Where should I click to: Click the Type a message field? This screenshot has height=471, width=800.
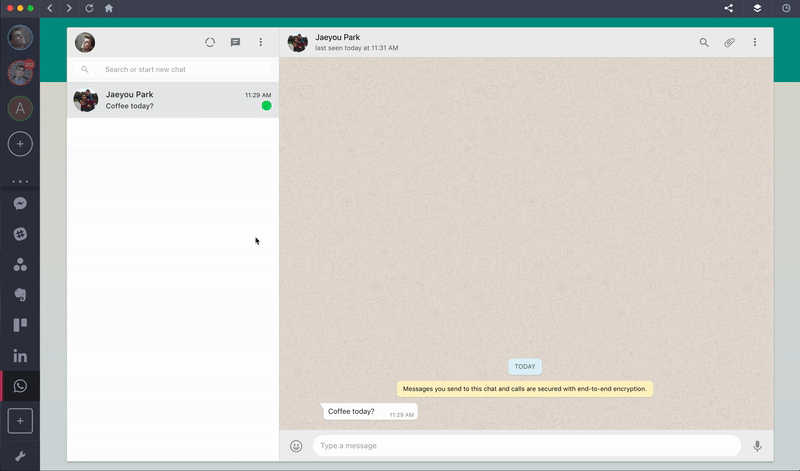[527, 446]
